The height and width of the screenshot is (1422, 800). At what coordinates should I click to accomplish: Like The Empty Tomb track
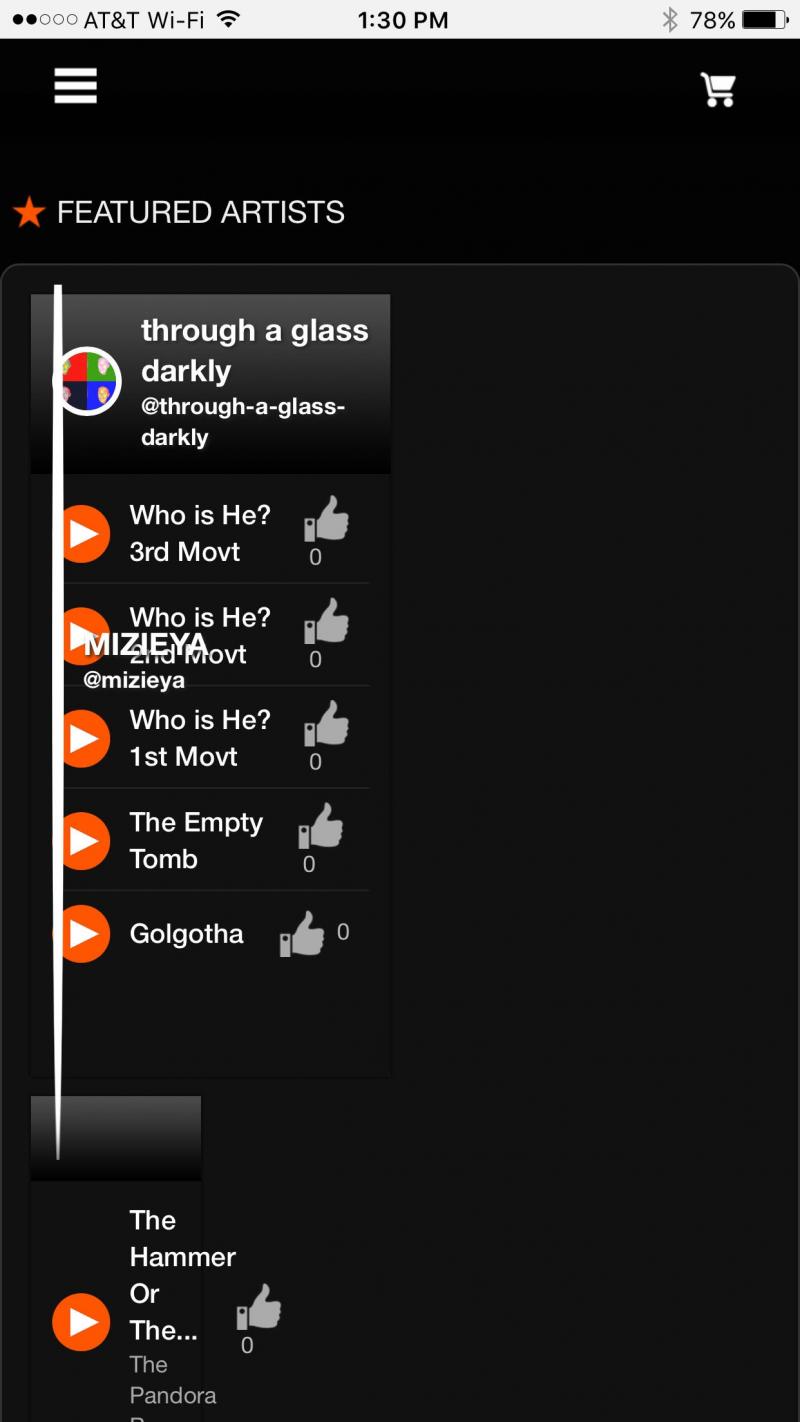point(321,827)
